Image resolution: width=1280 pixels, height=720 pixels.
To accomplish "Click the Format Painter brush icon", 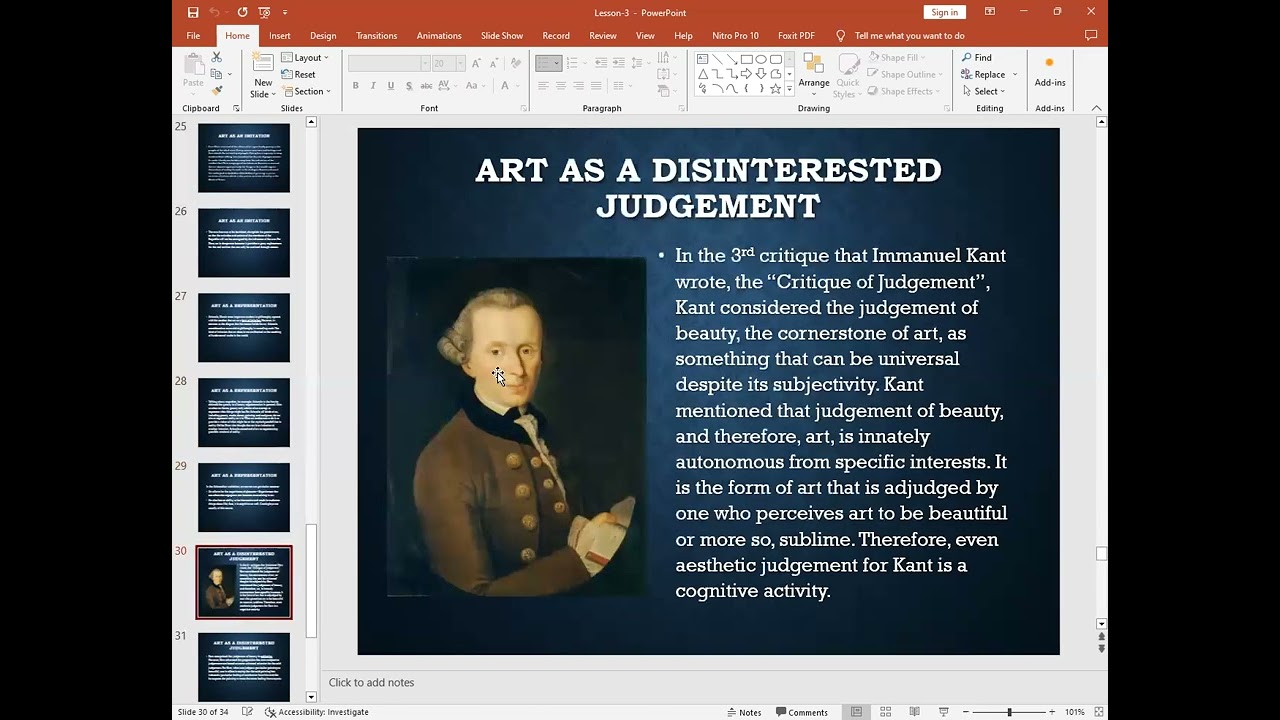I will (x=216, y=91).
